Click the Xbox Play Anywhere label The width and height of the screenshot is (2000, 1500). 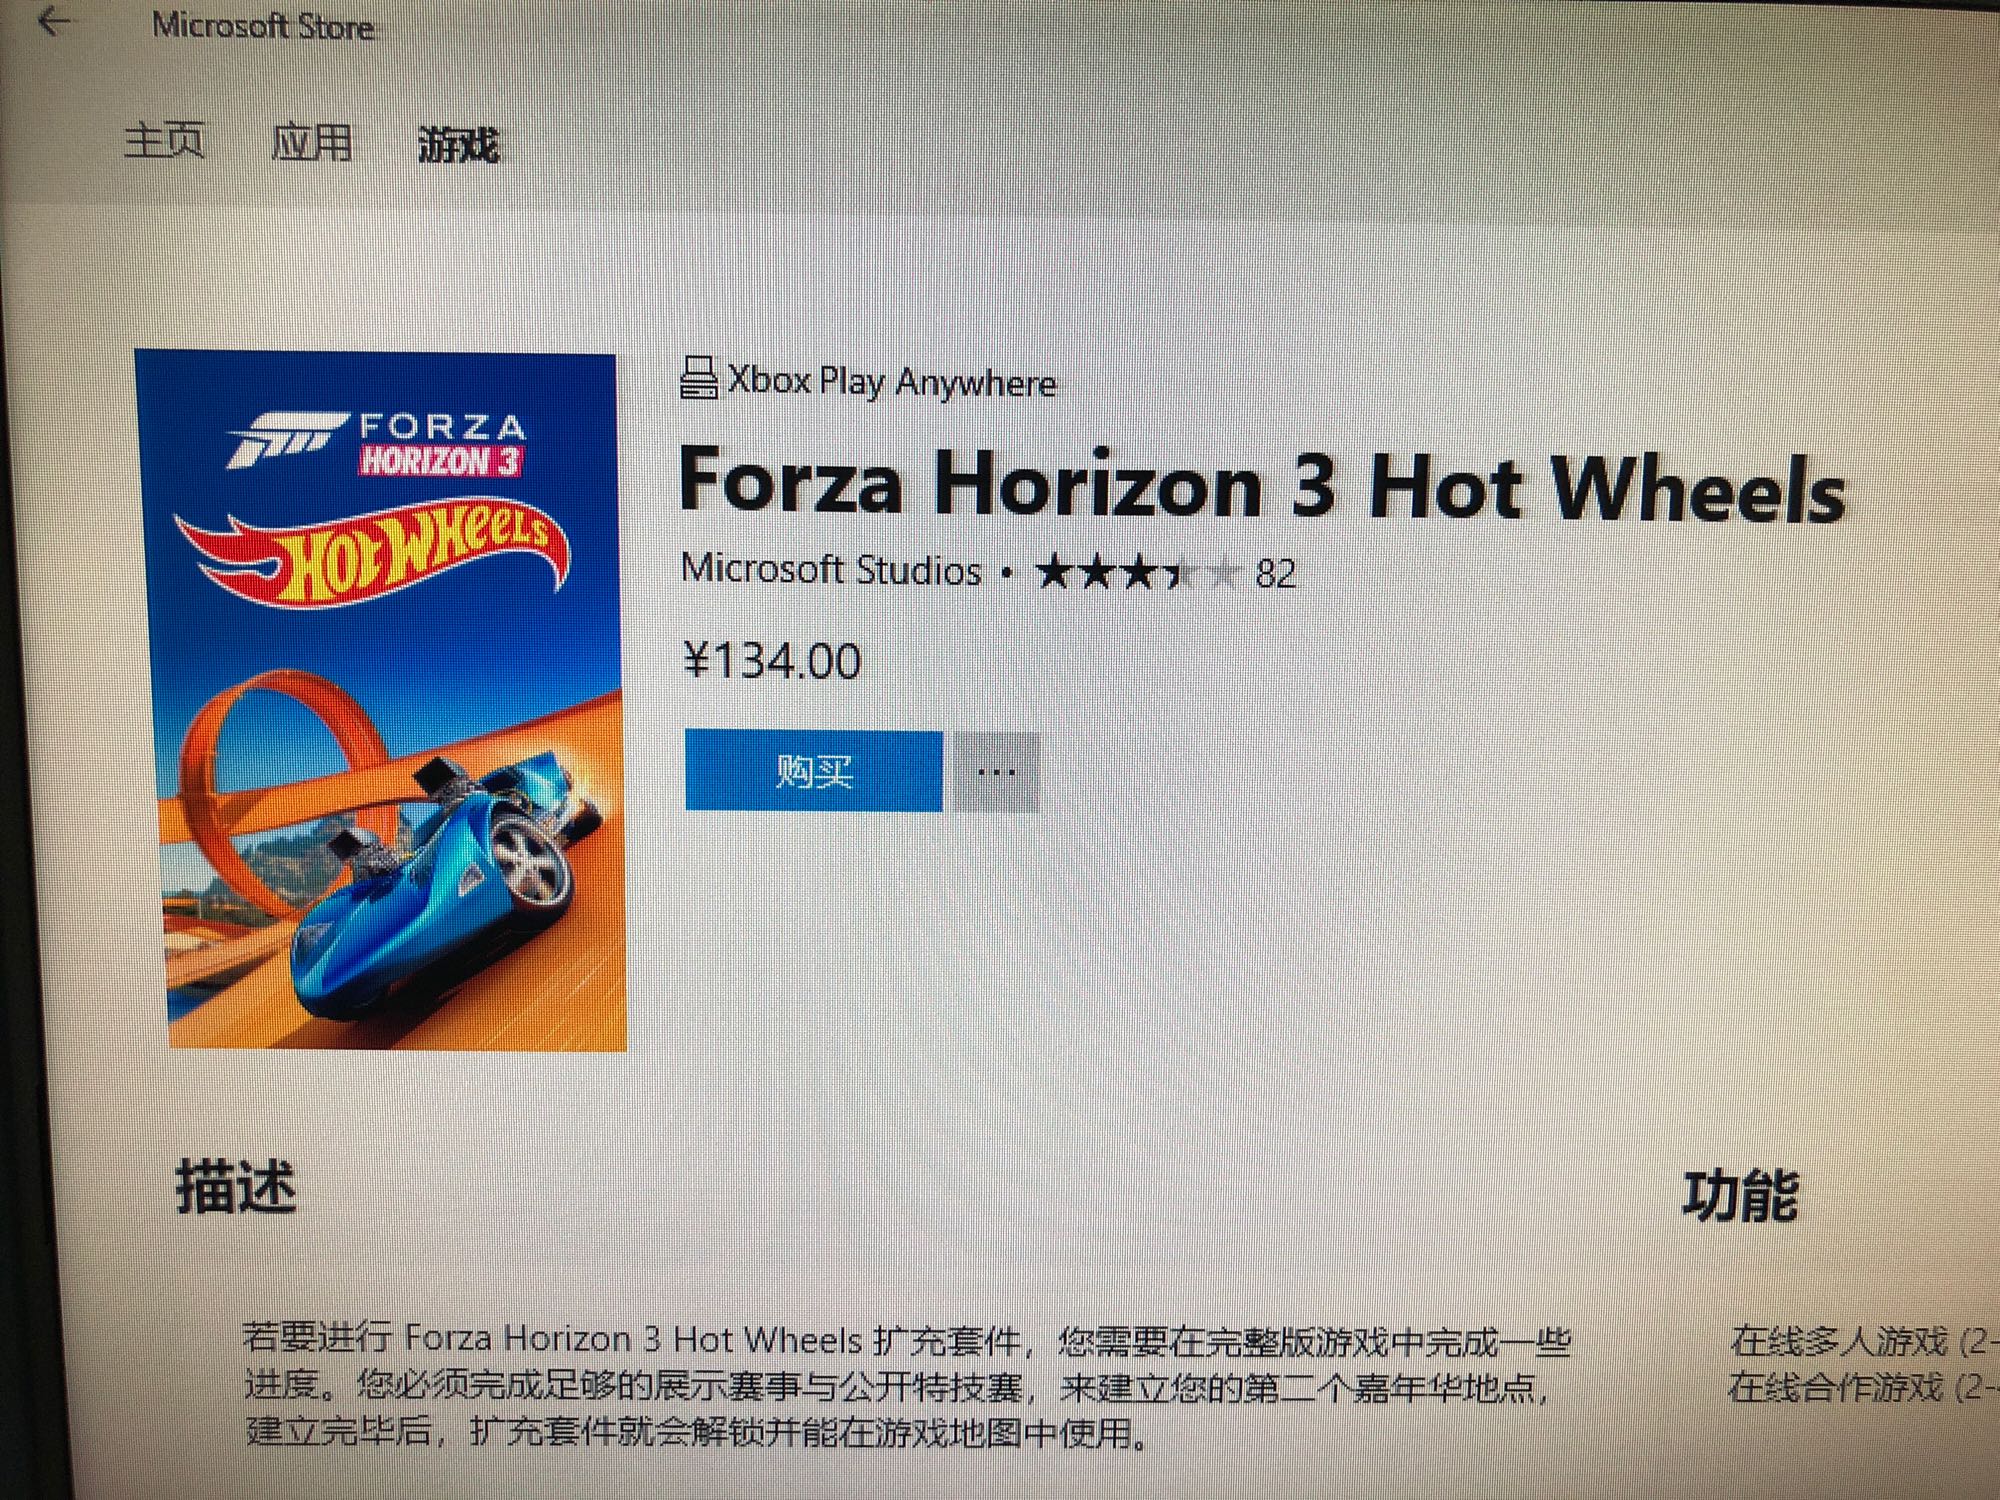click(x=891, y=381)
